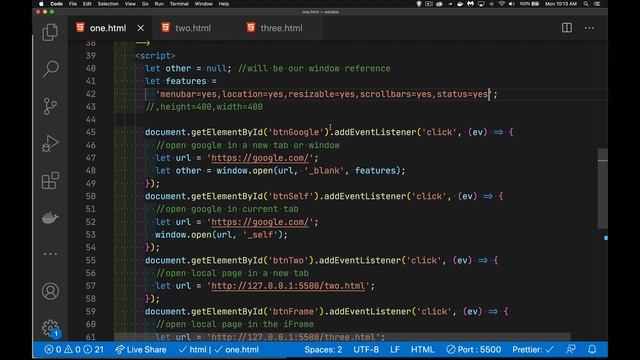Follow the 127.0.0.1:5500/three.html link on line 61

coord(293,337)
